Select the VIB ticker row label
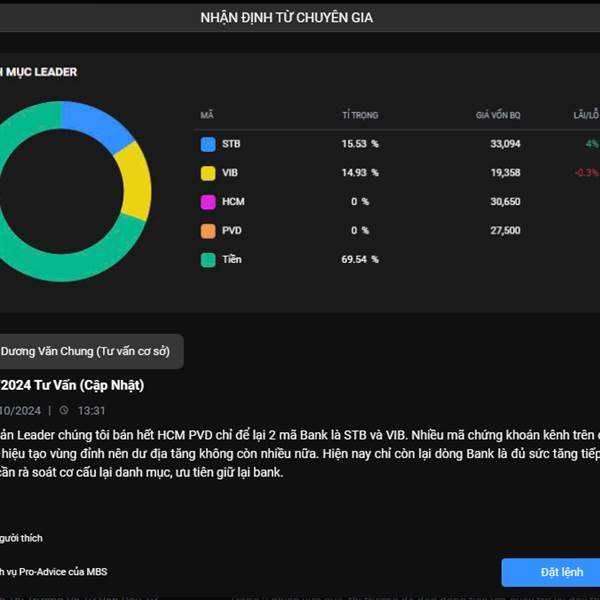Screen dimensions: 600x600 point(230,173)
